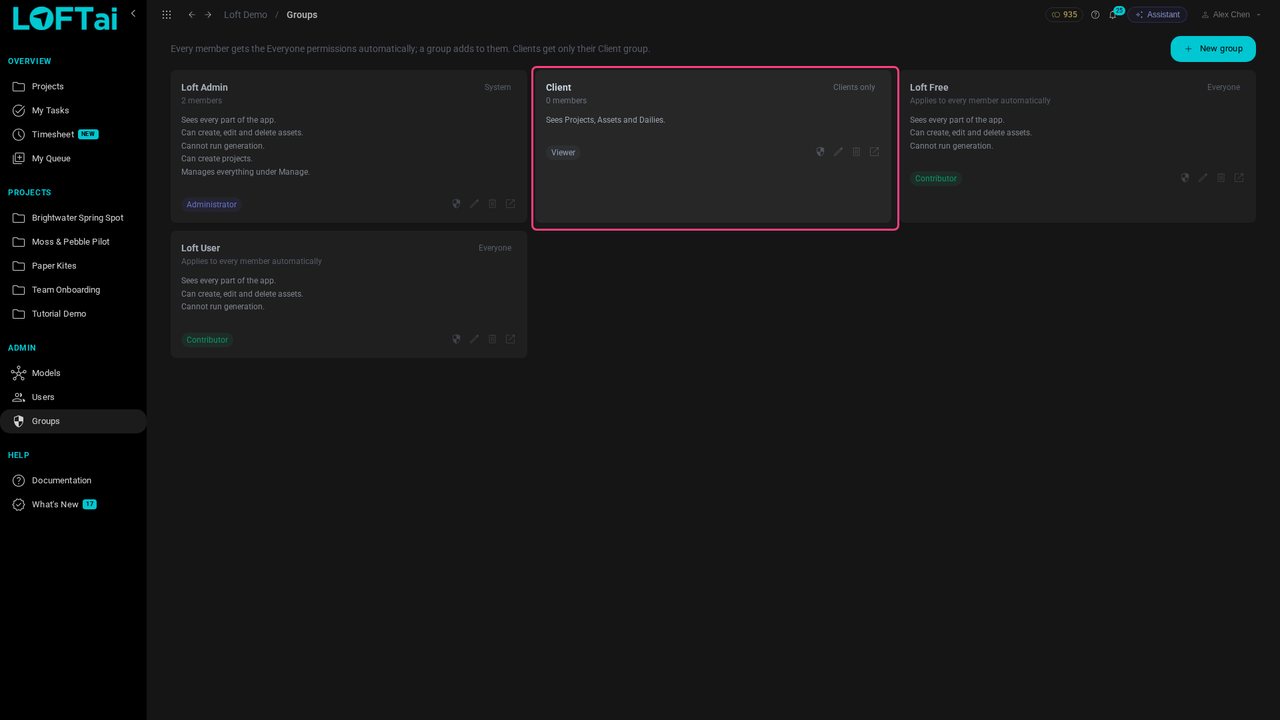Open Timesheet in the sidebar
This screenshot has width=1280, height=720.
[x=73, y=135]
